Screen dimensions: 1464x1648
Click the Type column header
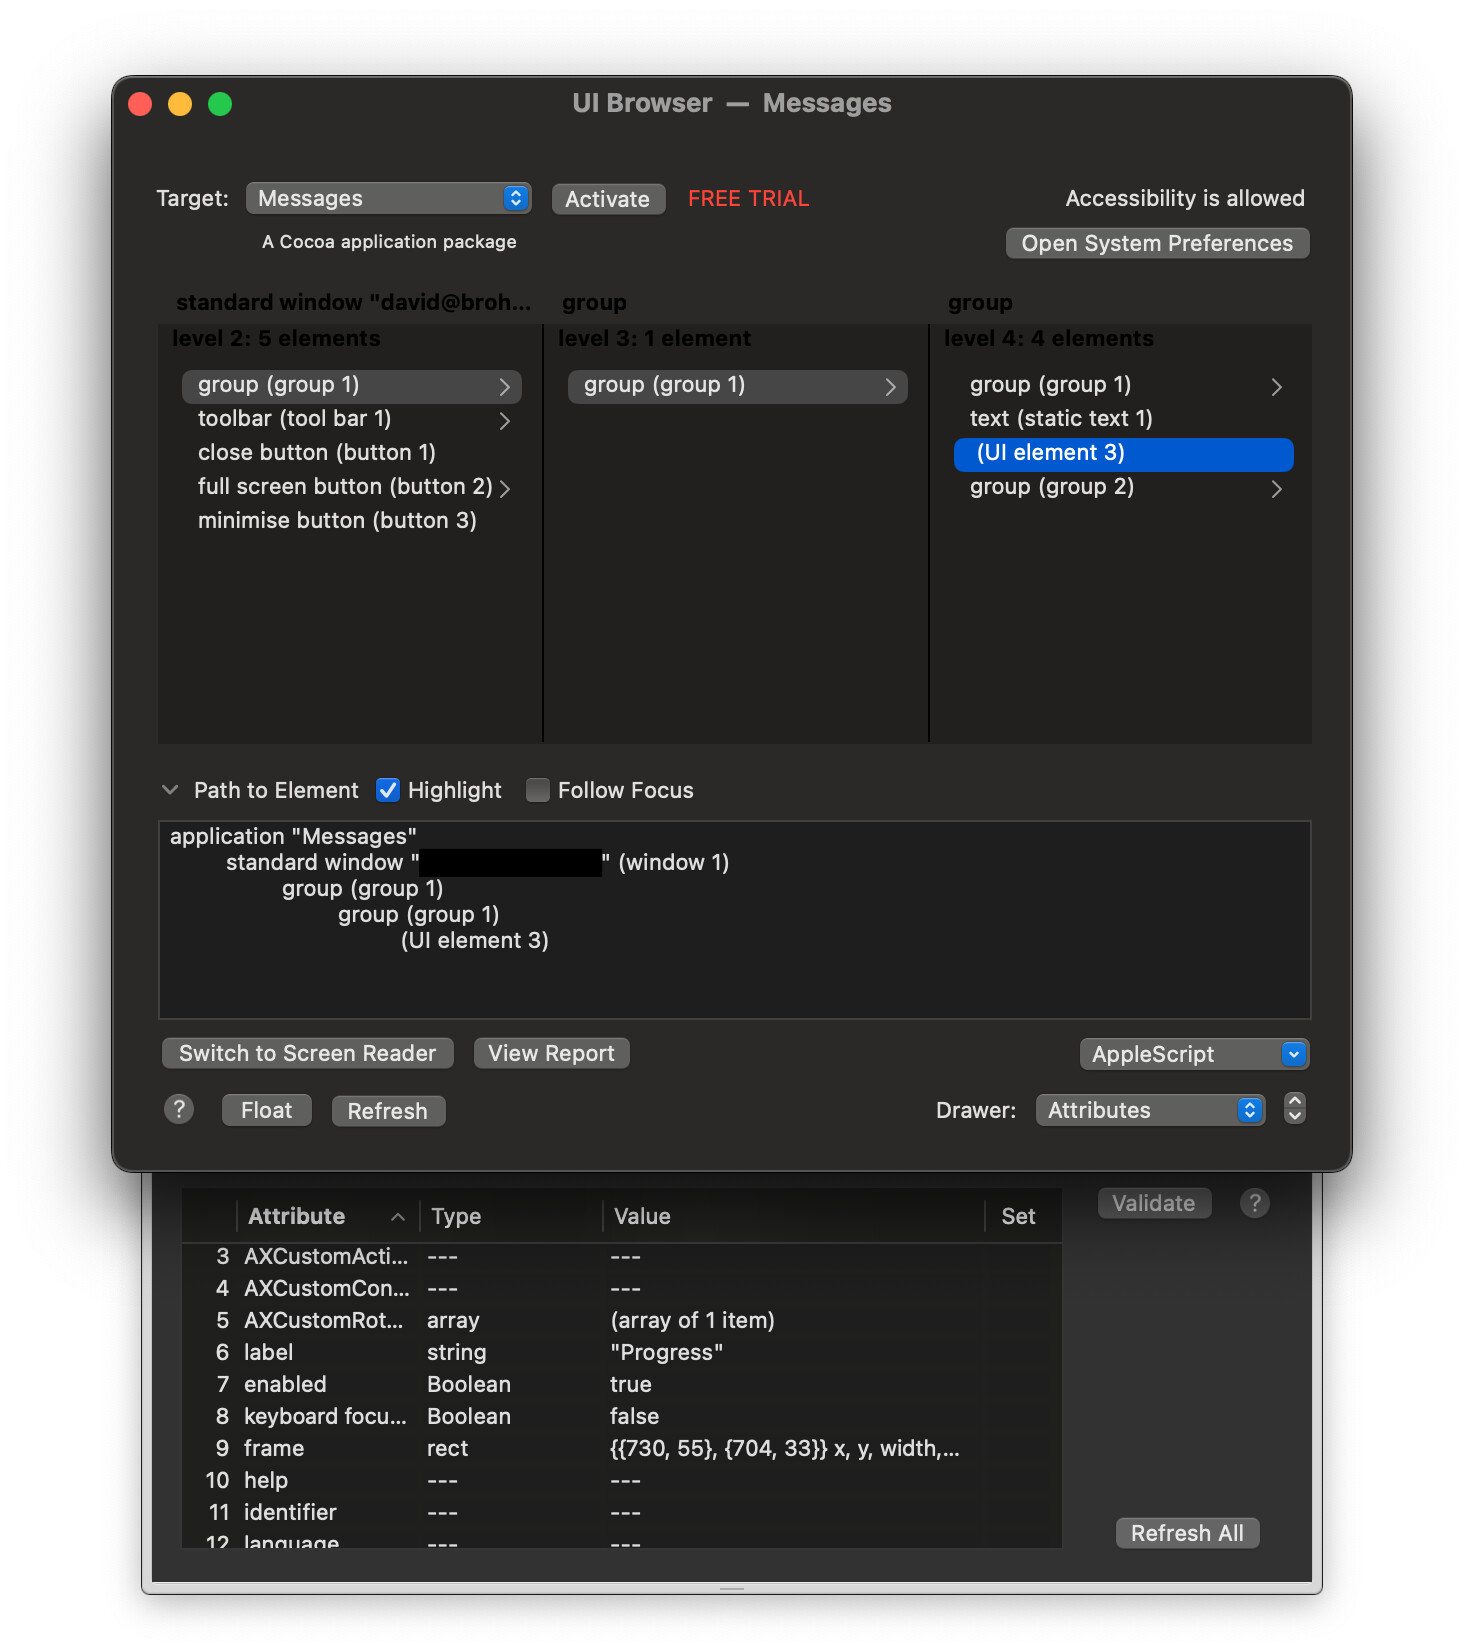511,1216
